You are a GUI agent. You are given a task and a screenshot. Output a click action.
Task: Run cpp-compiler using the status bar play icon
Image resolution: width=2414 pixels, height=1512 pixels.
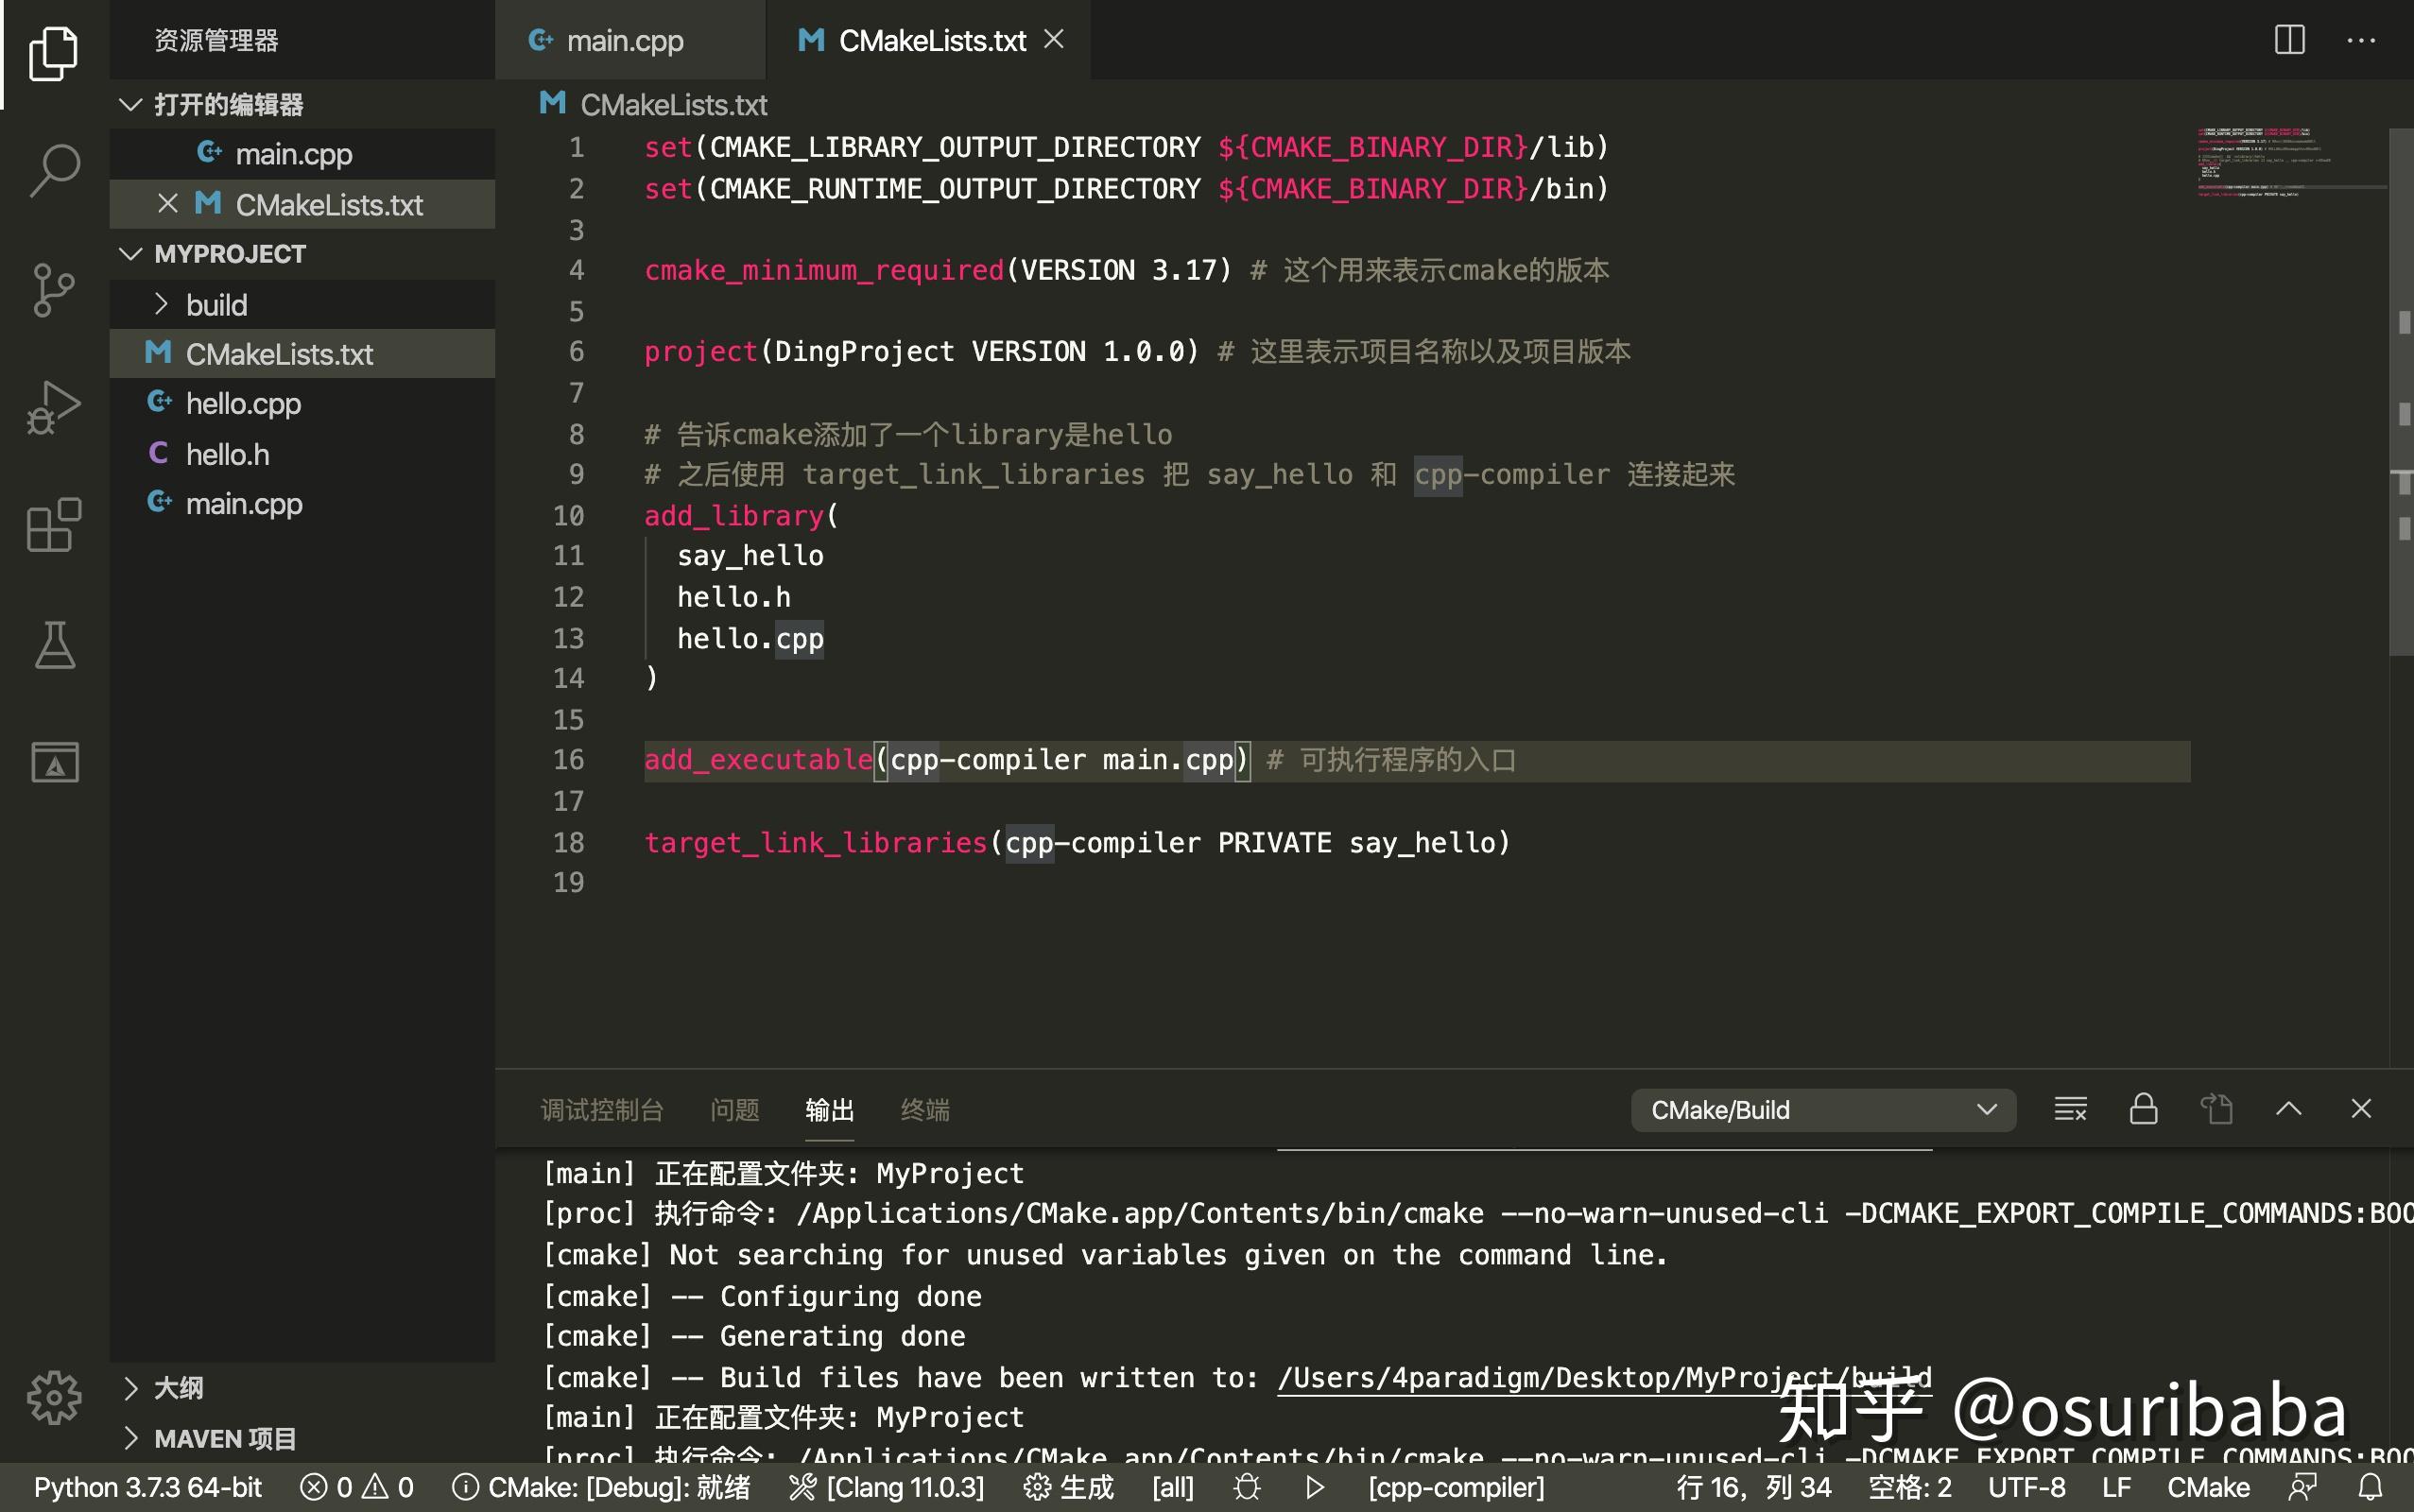coord(1313,1487)
